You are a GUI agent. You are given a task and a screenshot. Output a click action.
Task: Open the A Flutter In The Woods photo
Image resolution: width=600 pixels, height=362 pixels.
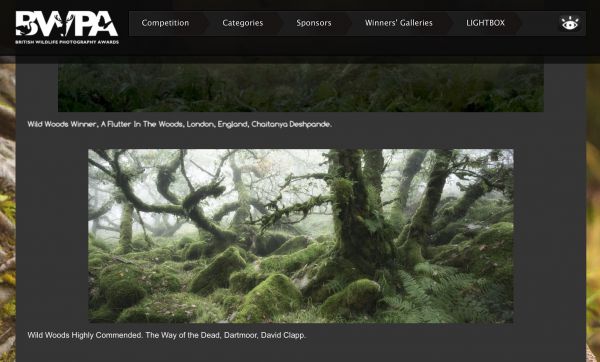[301, 88]
